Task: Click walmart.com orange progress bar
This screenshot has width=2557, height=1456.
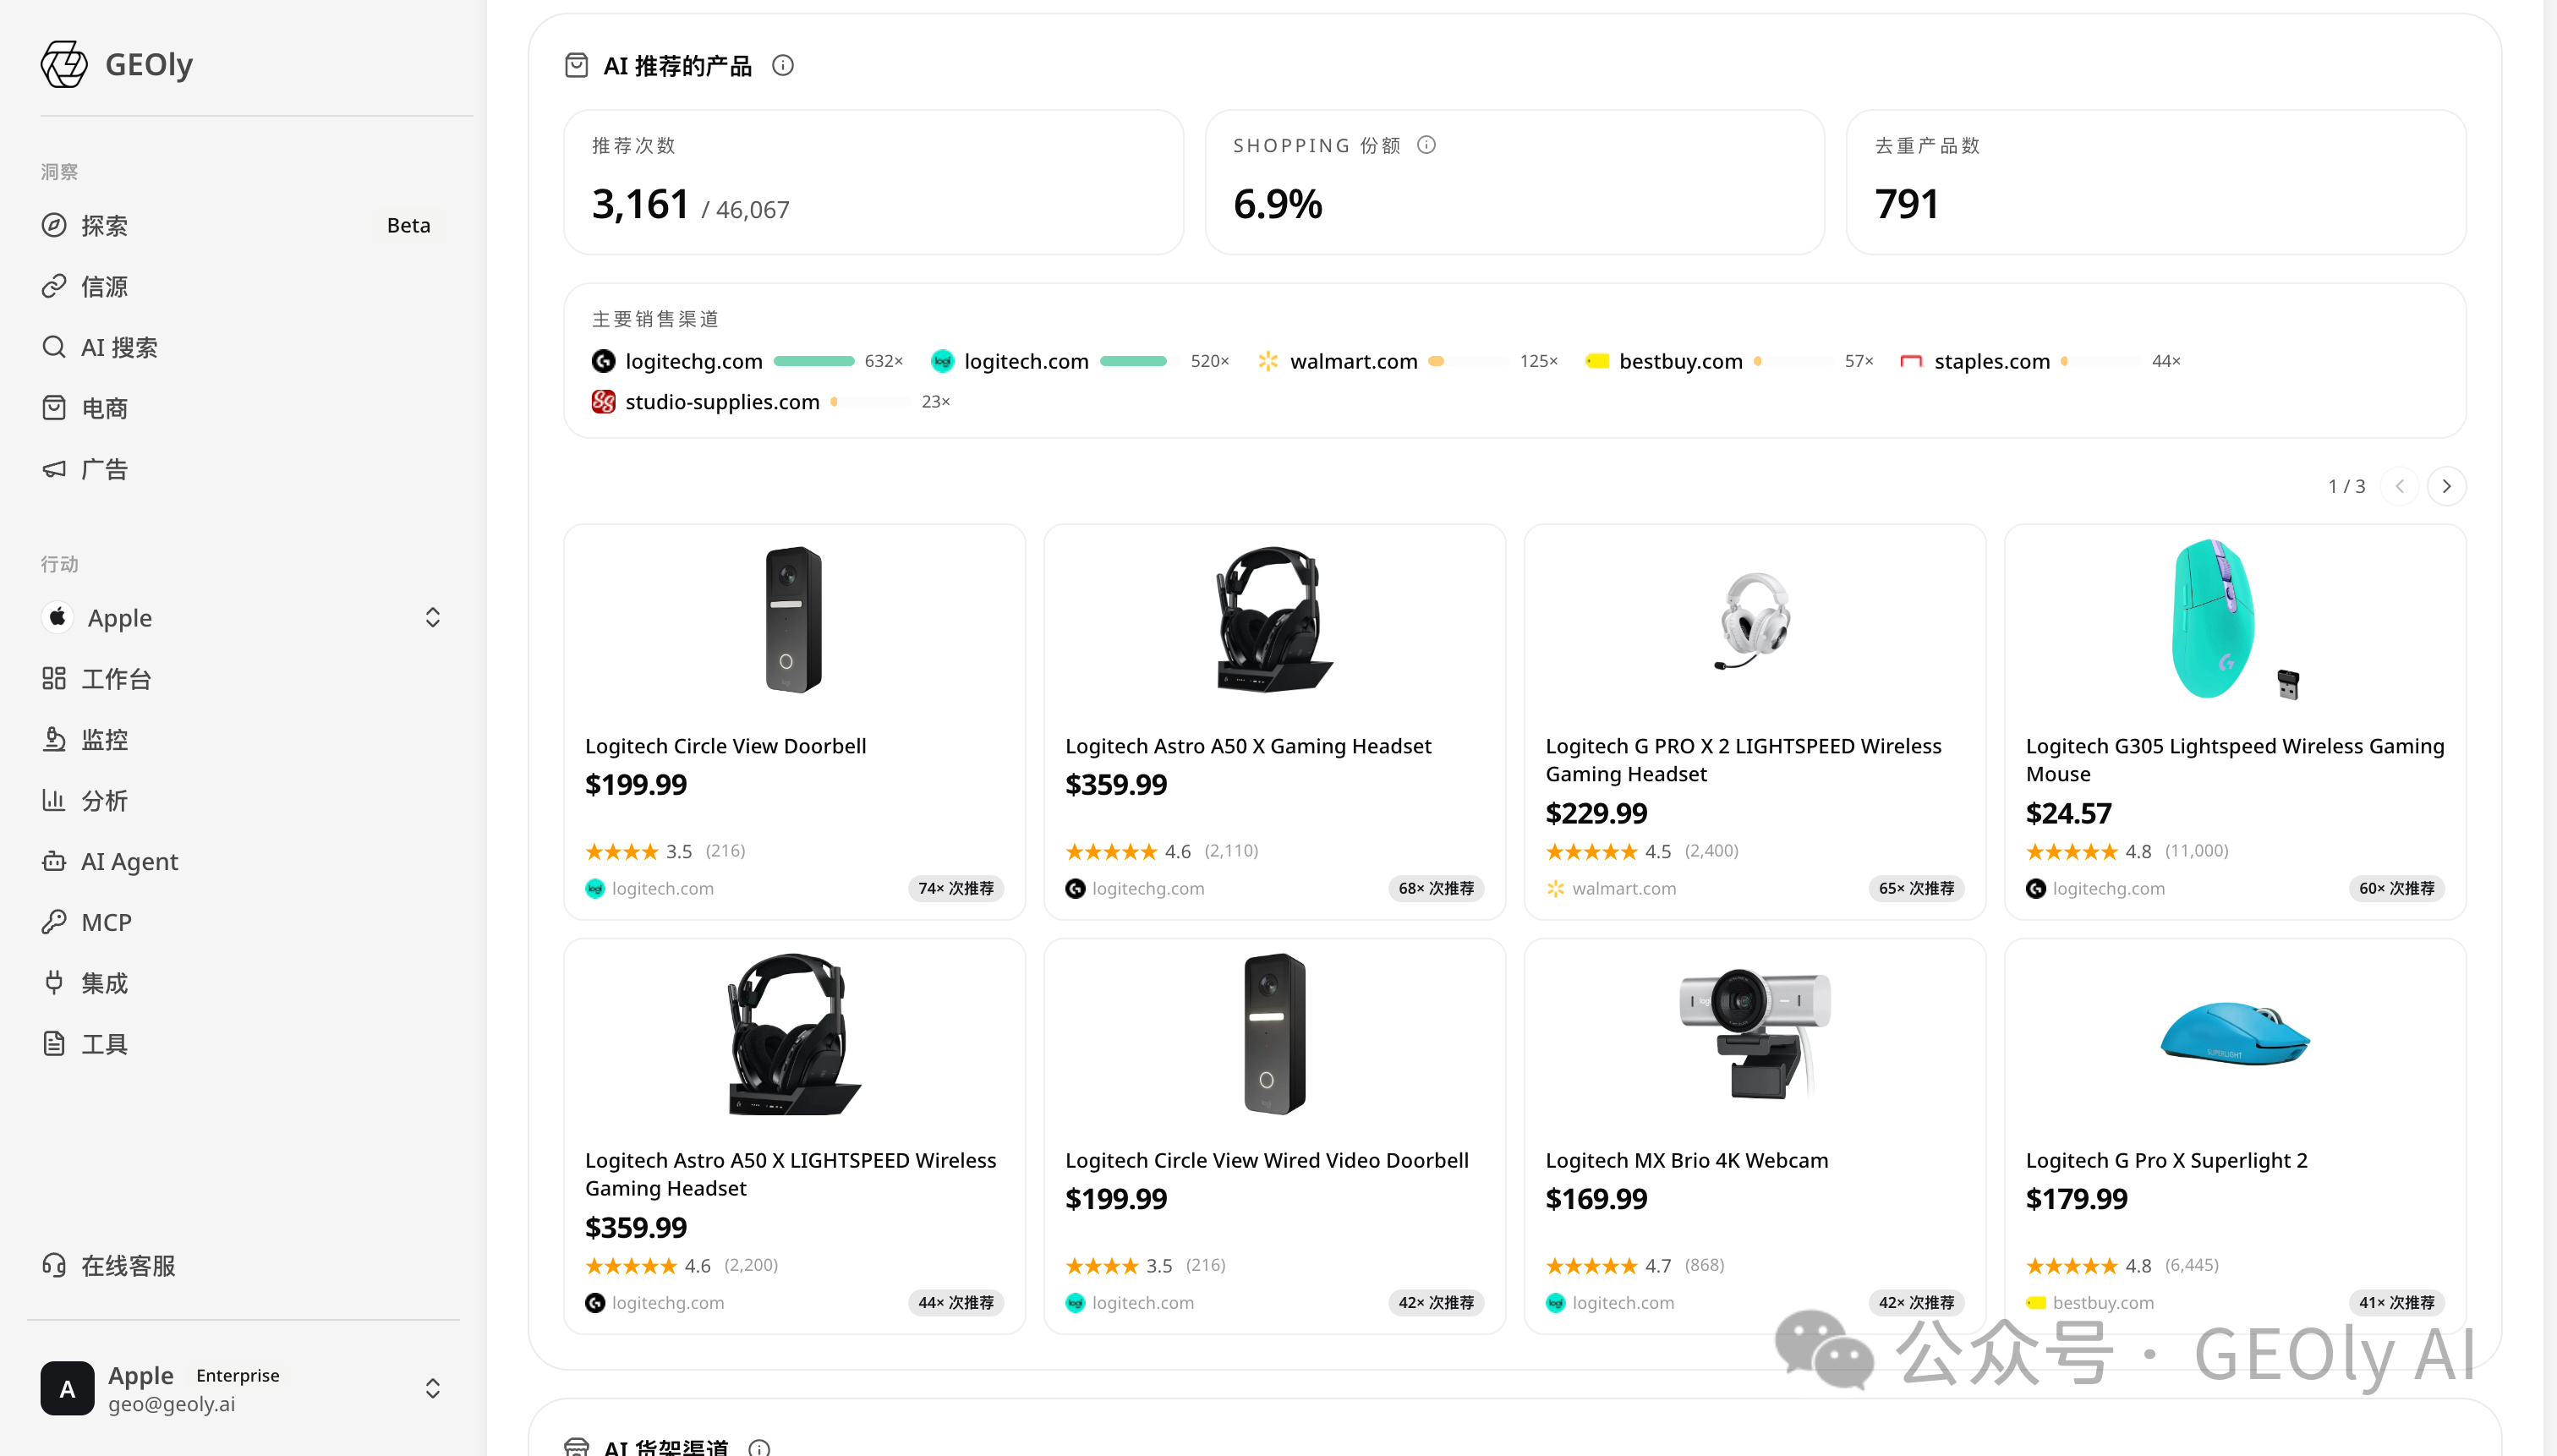Action: point(1436,361)
